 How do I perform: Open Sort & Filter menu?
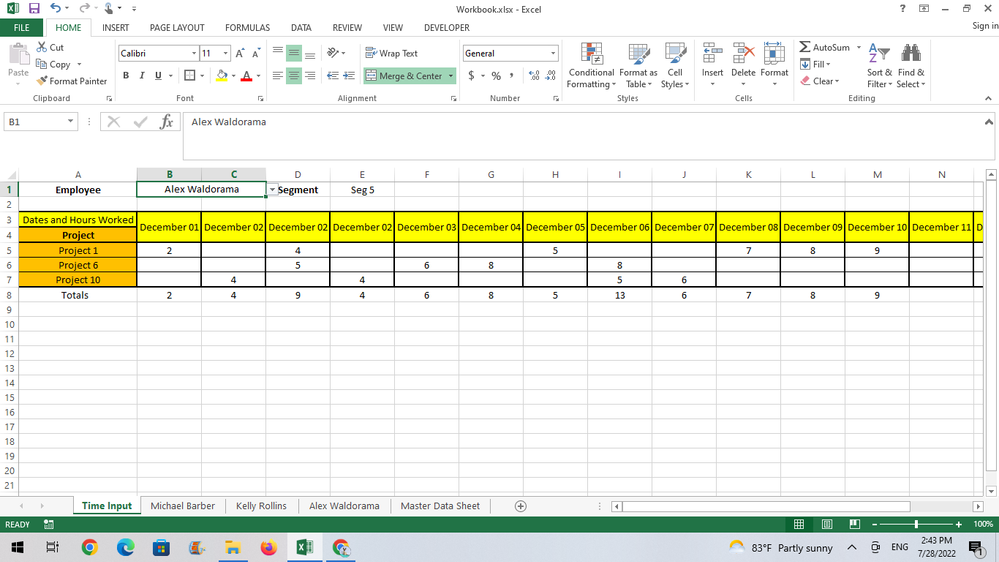point(879,66)
